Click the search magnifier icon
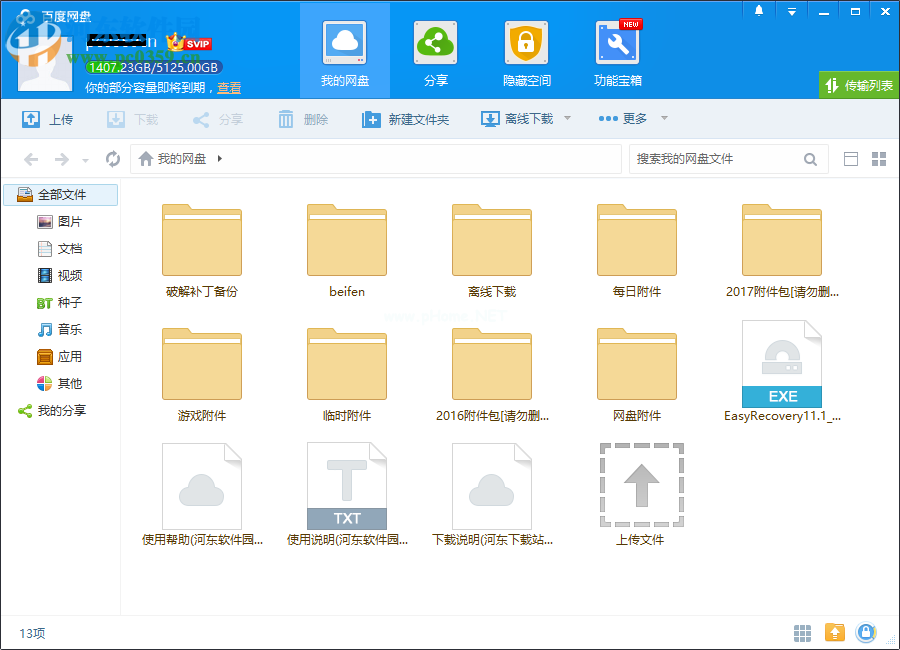 (x=810, y=159)
